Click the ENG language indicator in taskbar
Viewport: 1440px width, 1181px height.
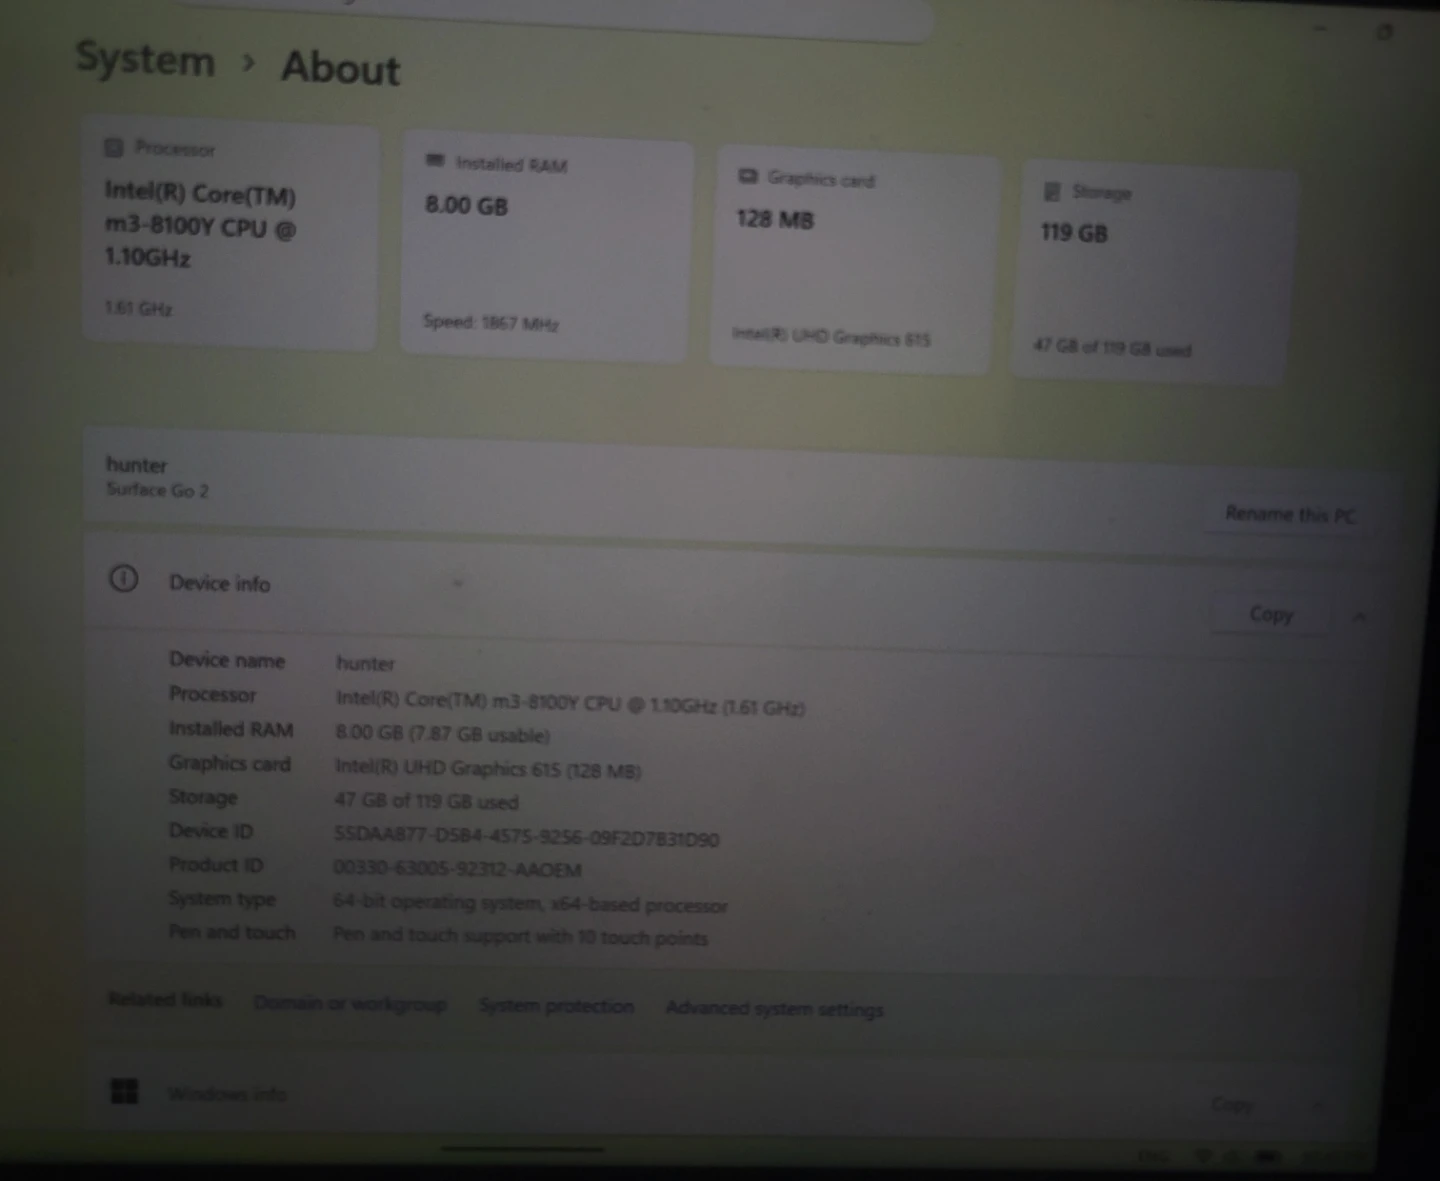coord(1153,1156)
